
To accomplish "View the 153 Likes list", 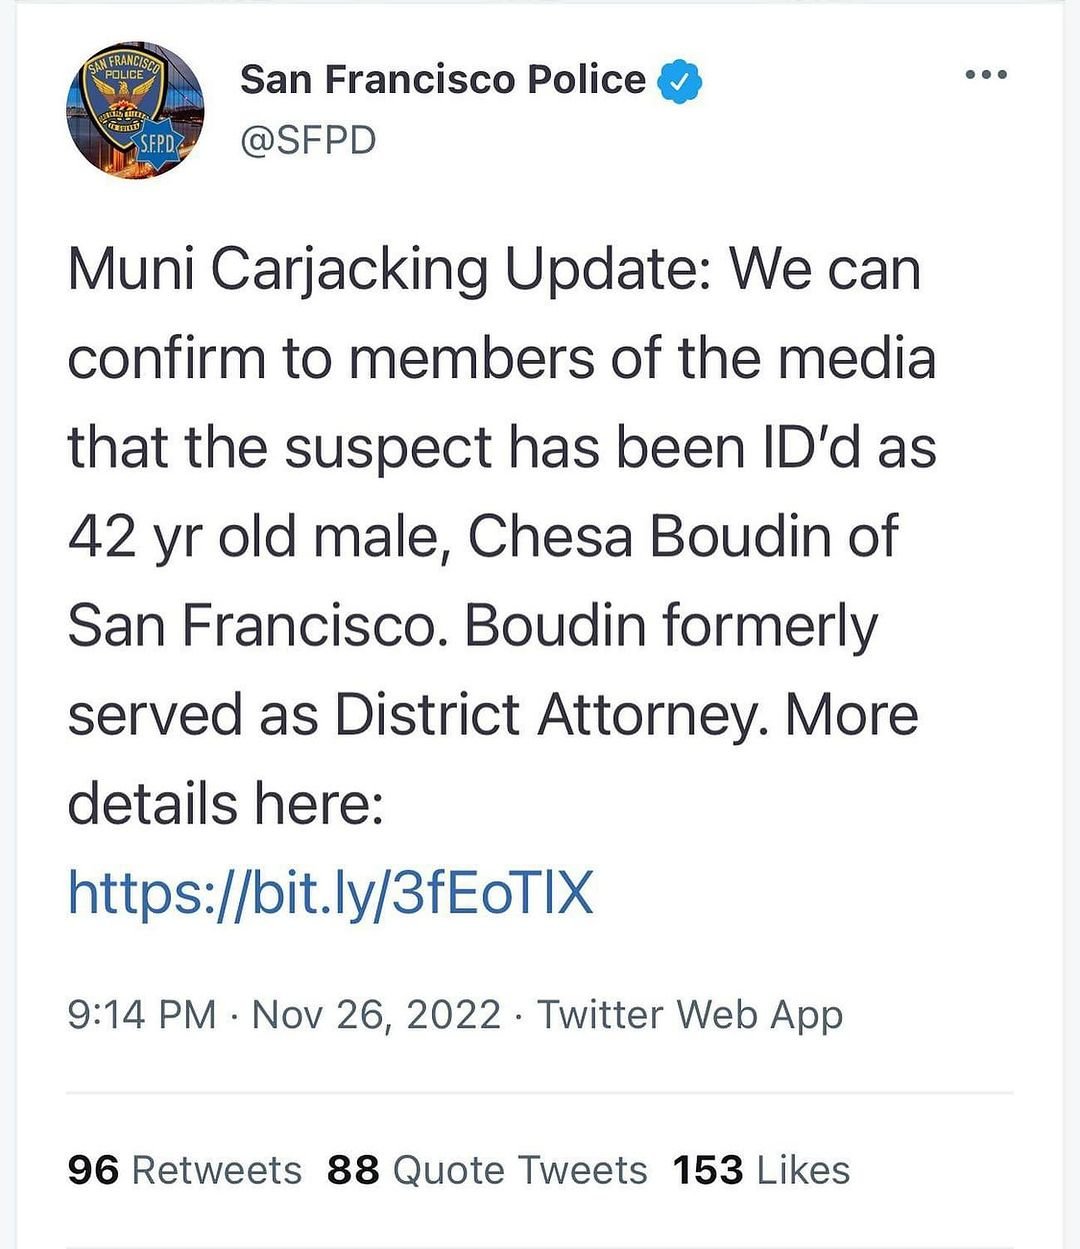I will click(761, 1170).
